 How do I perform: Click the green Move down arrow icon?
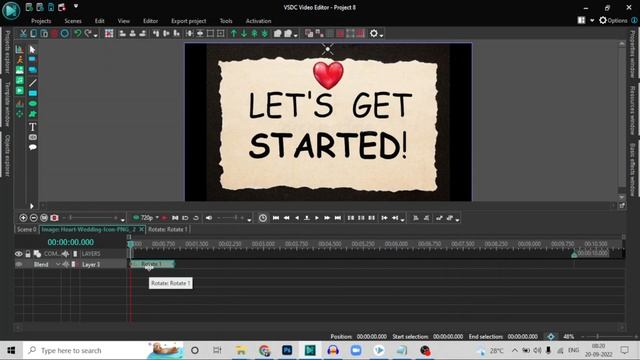(x=244, y=33)
